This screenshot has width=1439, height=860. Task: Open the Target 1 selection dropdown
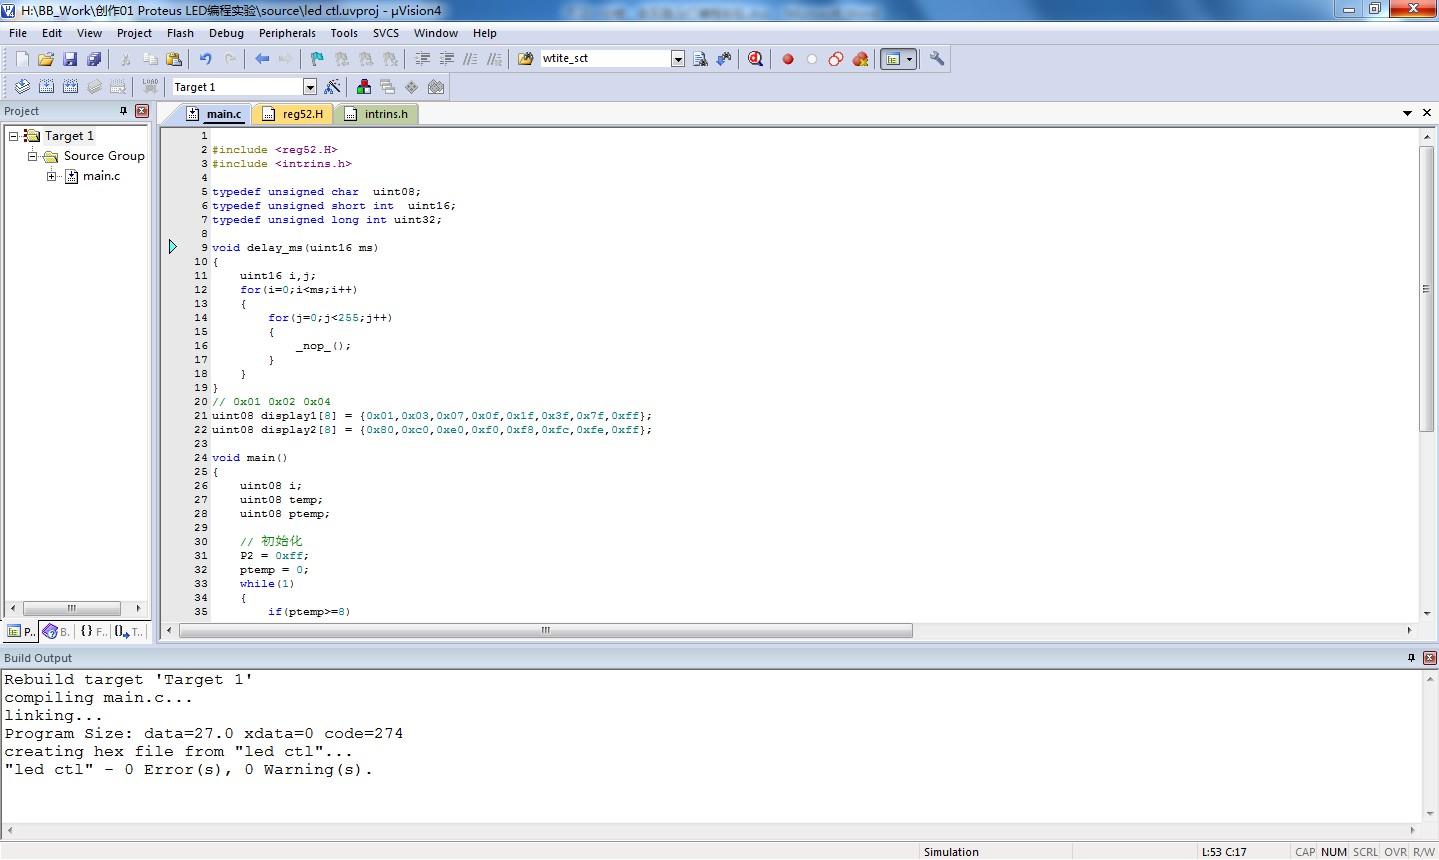(310, 87)
